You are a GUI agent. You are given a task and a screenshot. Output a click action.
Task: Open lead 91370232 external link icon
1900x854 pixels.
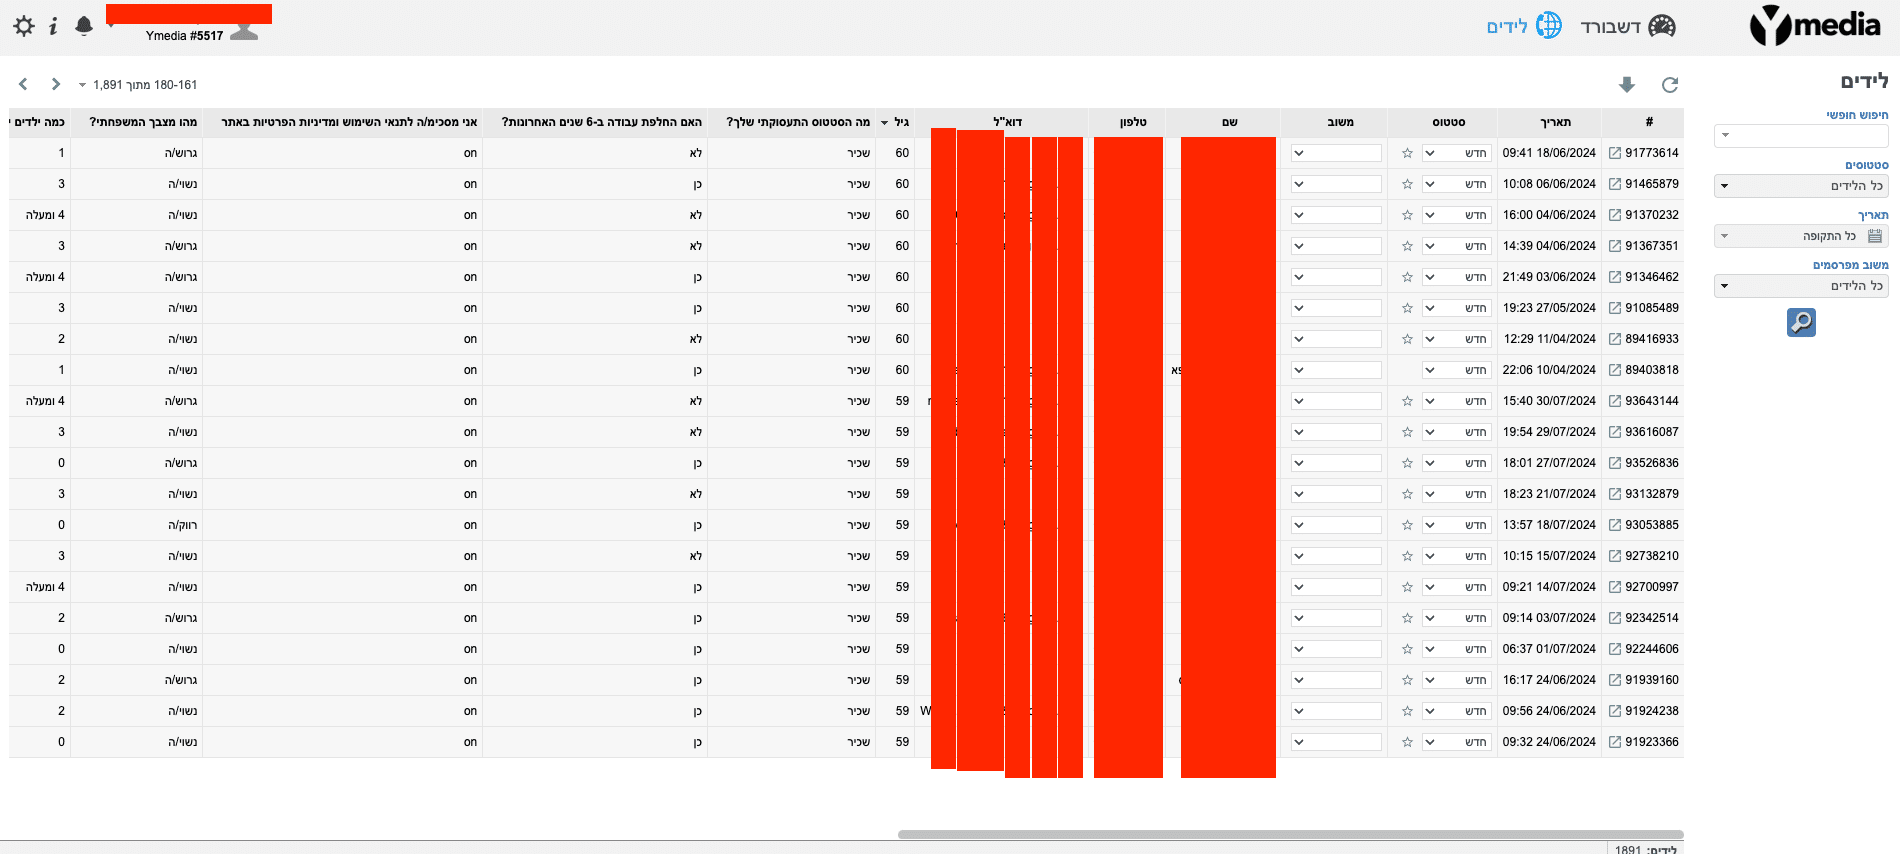click(x=1615, y=215)
